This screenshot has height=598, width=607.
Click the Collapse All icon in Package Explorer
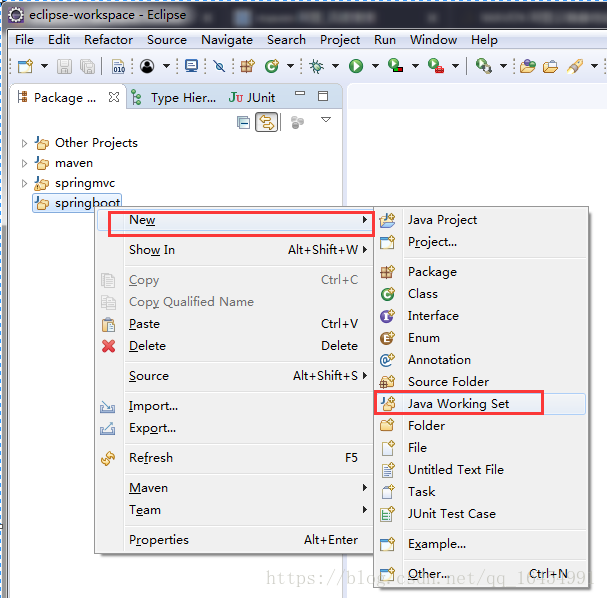click(243, 123)
